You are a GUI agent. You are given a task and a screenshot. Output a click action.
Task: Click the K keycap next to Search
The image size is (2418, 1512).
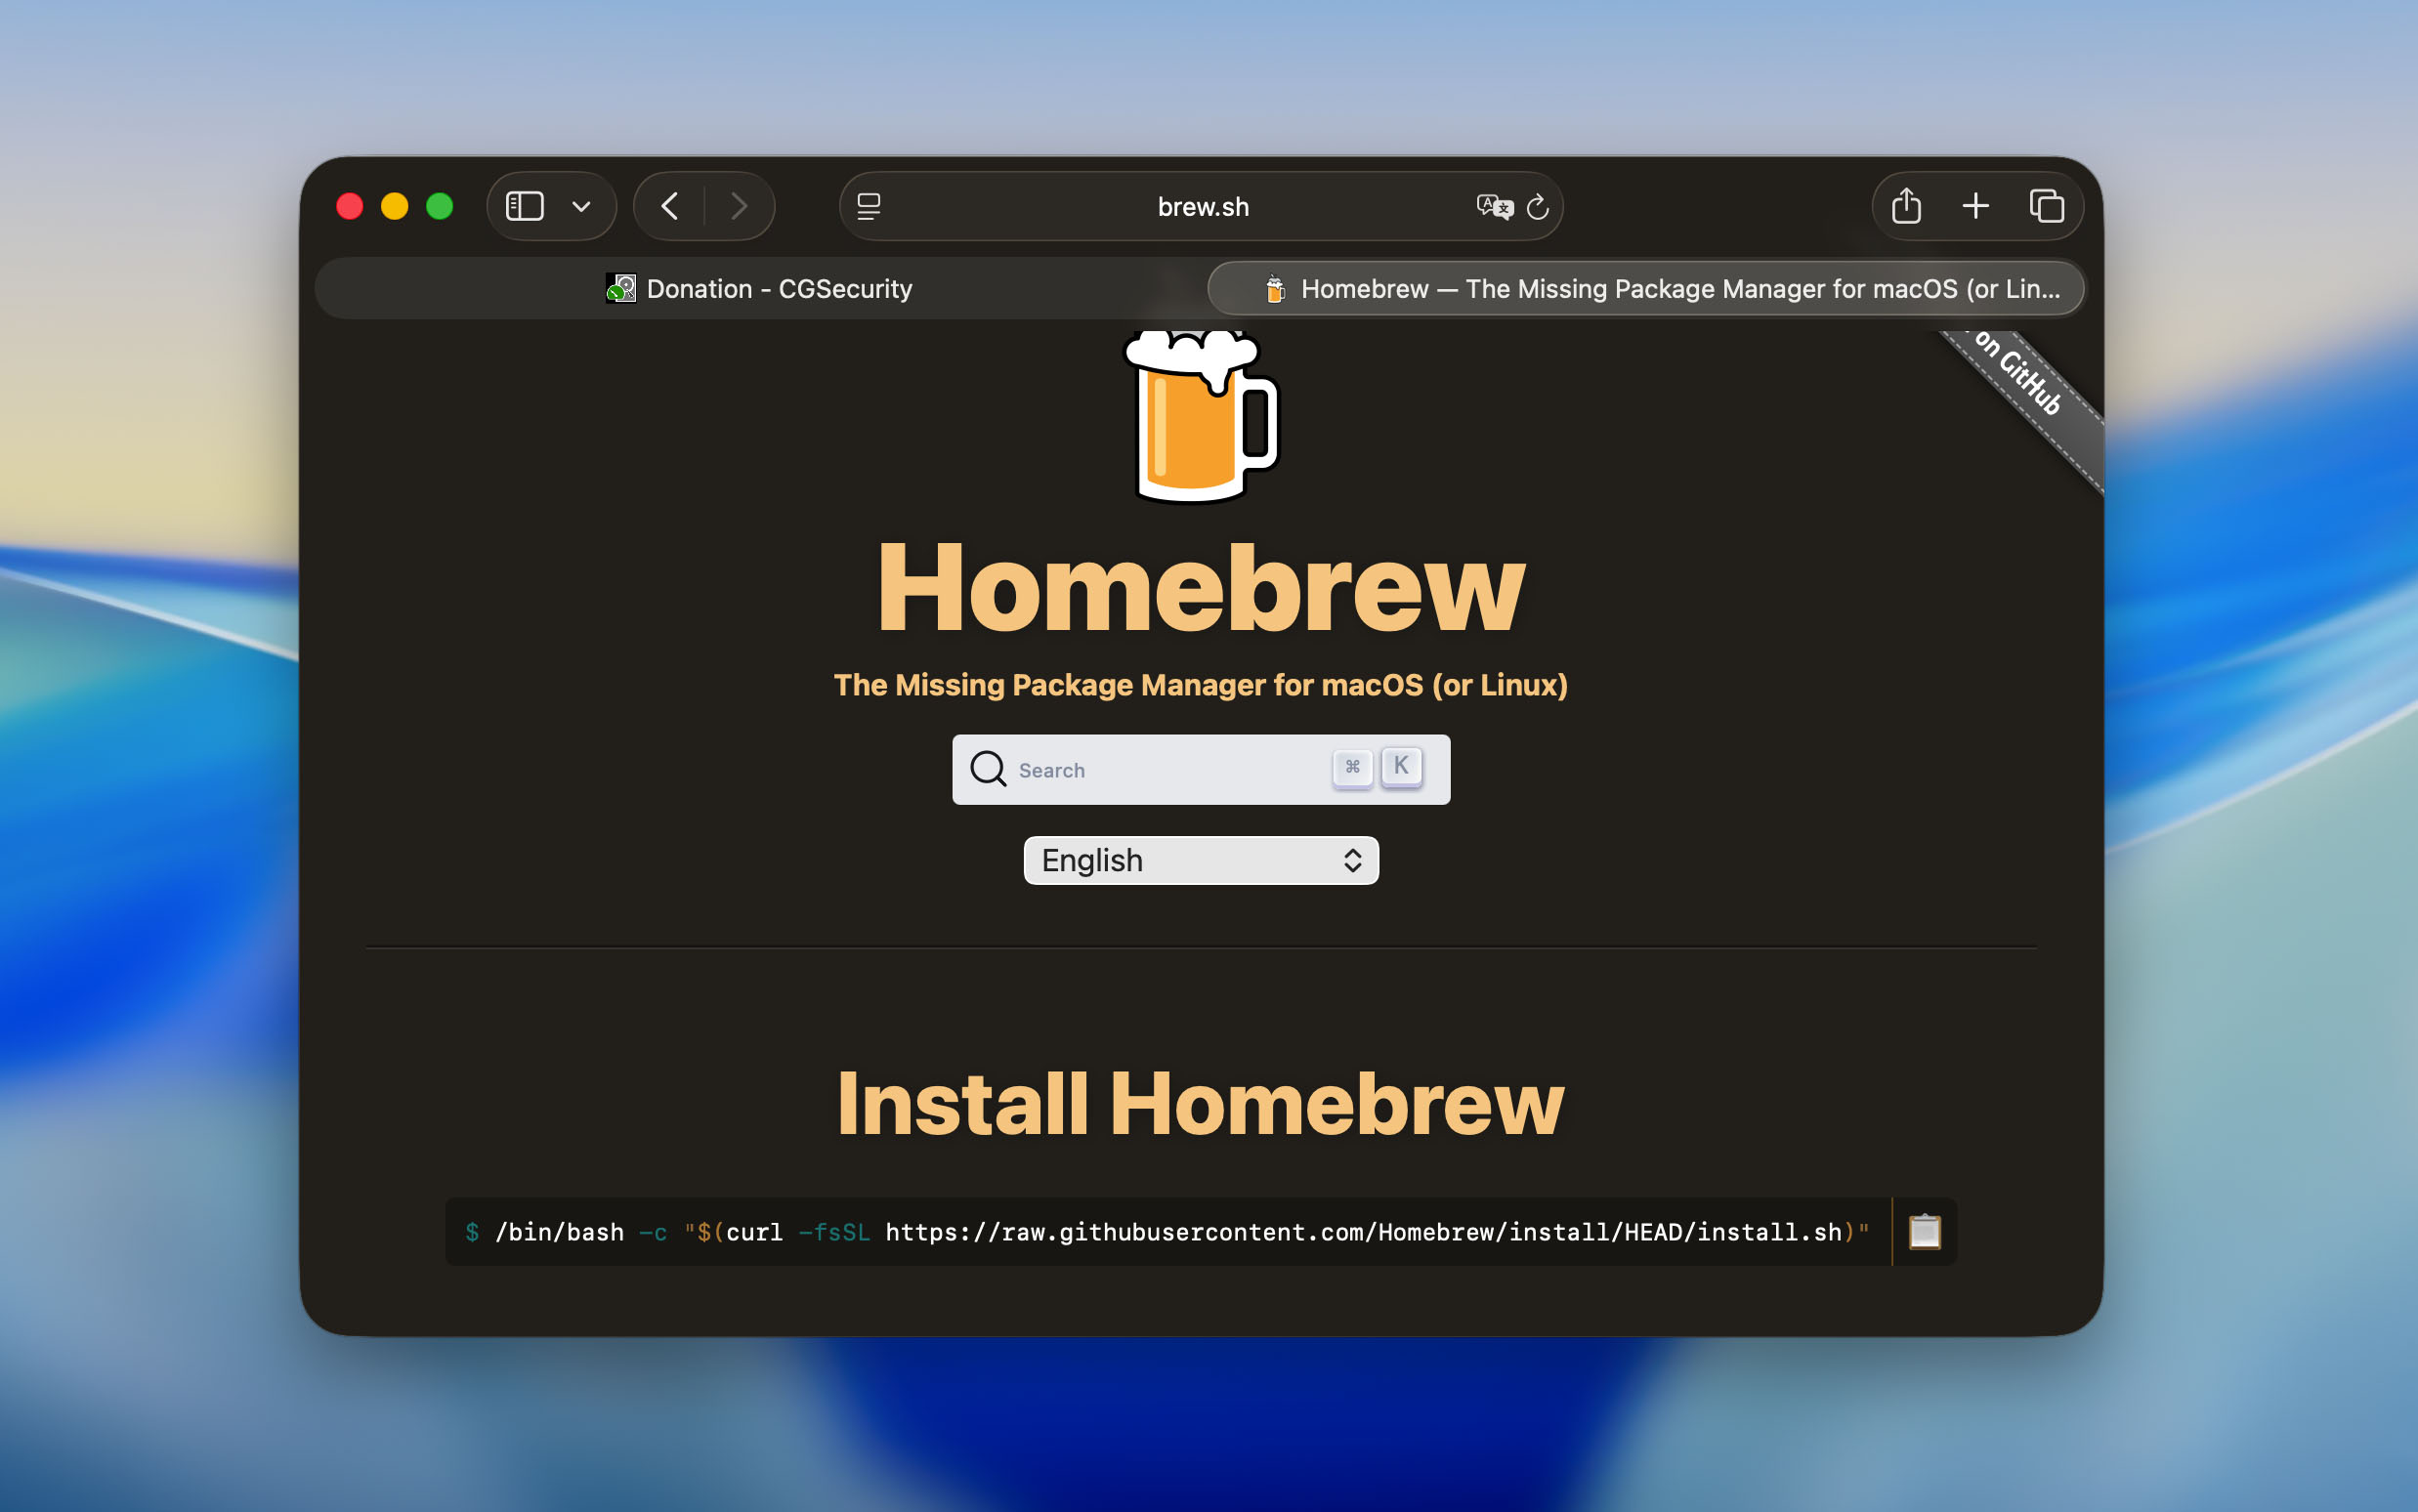click(1402, 766)
